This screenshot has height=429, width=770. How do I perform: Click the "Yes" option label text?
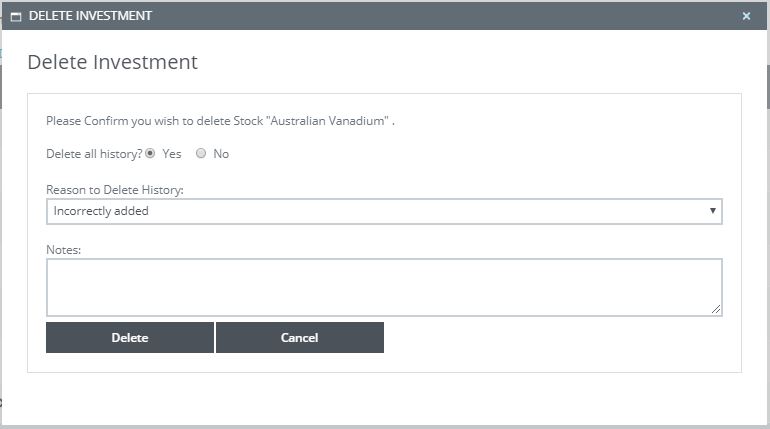(171, 154)
